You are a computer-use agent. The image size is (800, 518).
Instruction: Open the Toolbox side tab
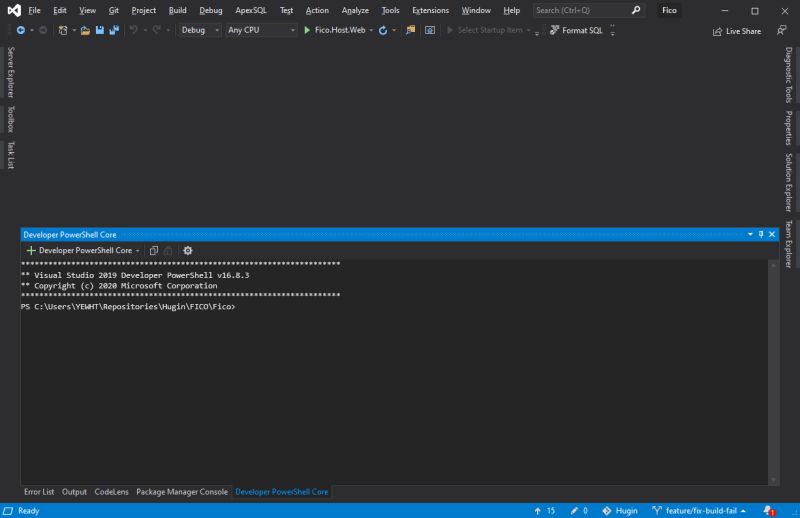click(x=11, y=119)
